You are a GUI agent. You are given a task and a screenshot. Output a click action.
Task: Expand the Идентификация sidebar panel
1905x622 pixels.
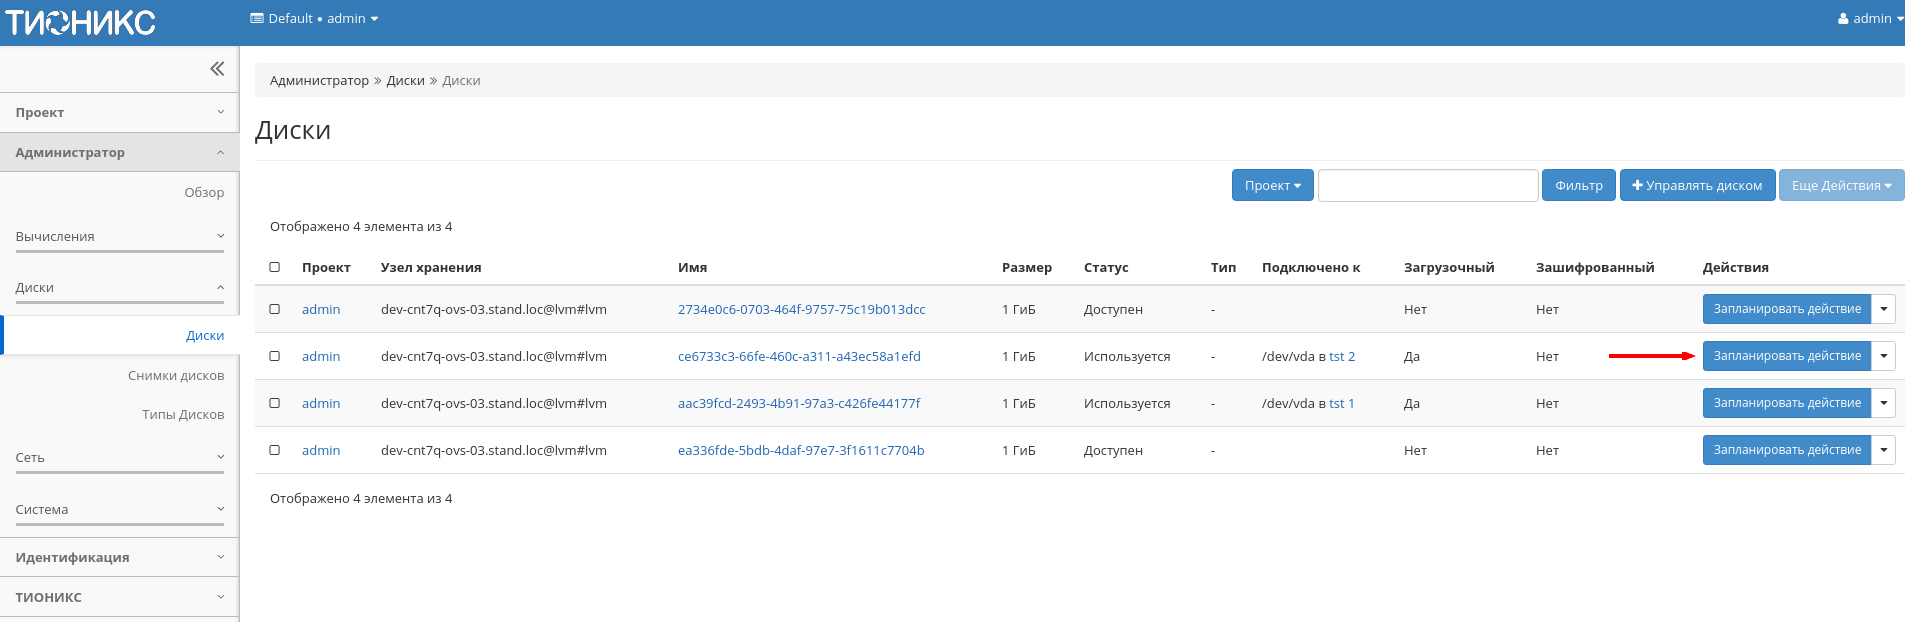click(x=119, y=557)
